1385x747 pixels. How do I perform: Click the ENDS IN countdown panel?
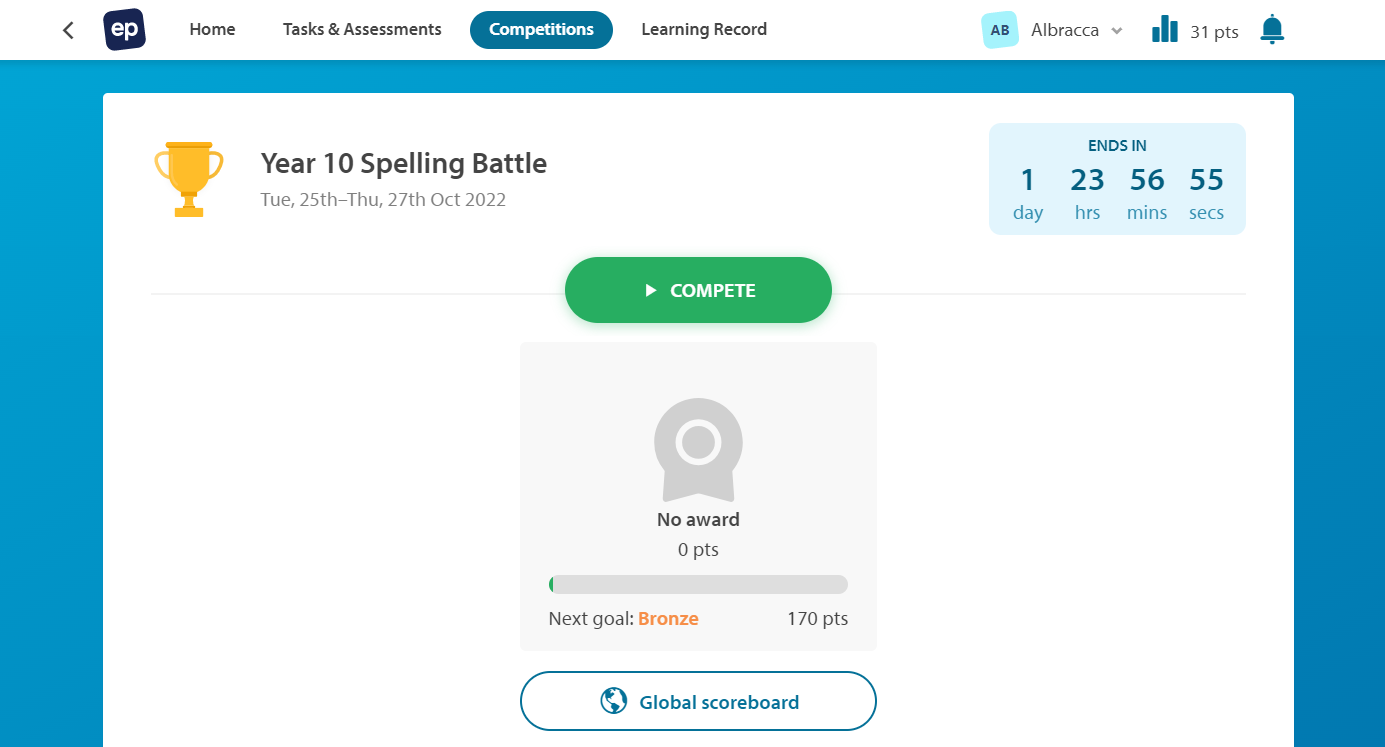(x=1116, y=179)
